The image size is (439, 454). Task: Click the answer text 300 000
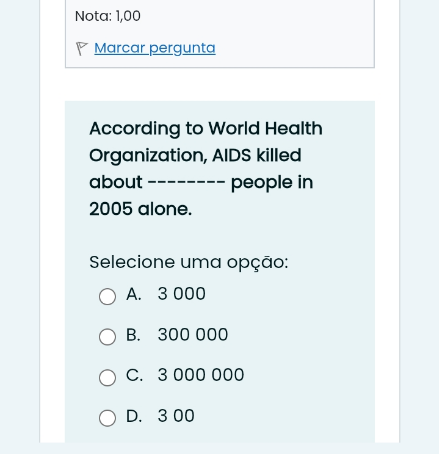193,335
